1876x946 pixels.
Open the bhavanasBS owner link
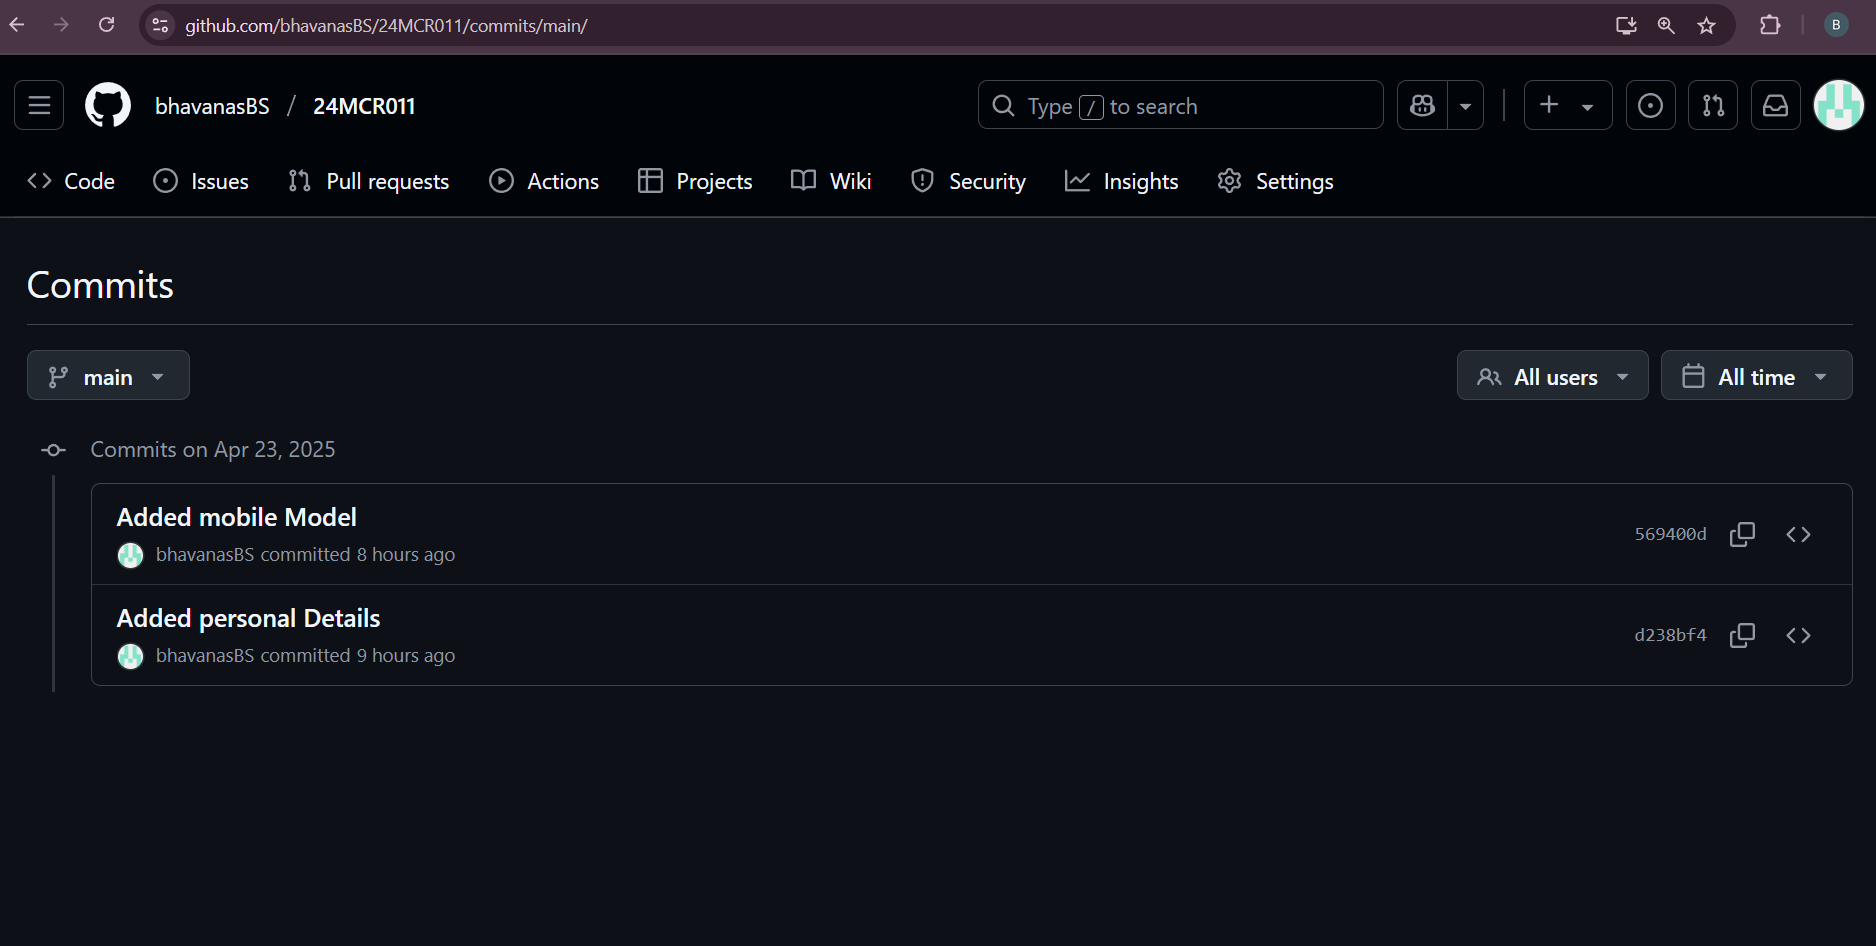click(212, 106)
